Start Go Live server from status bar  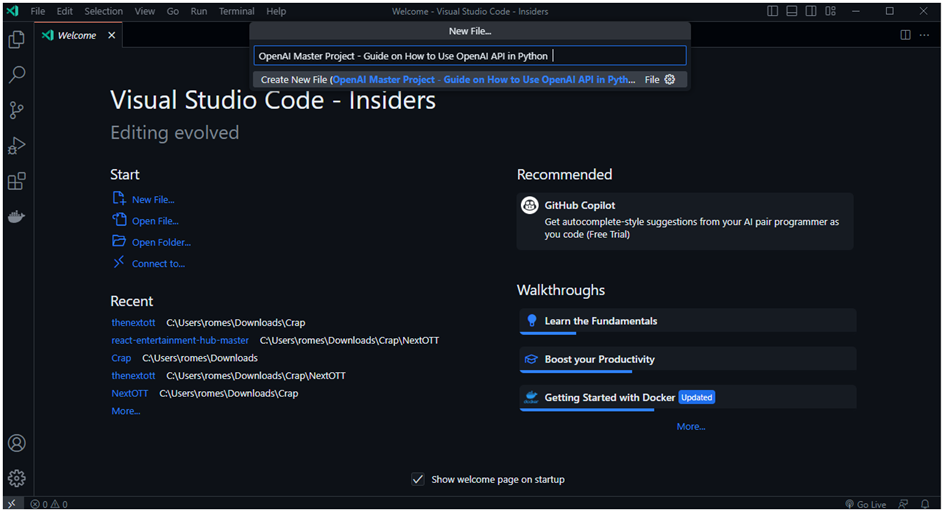[x=866, y=504]
